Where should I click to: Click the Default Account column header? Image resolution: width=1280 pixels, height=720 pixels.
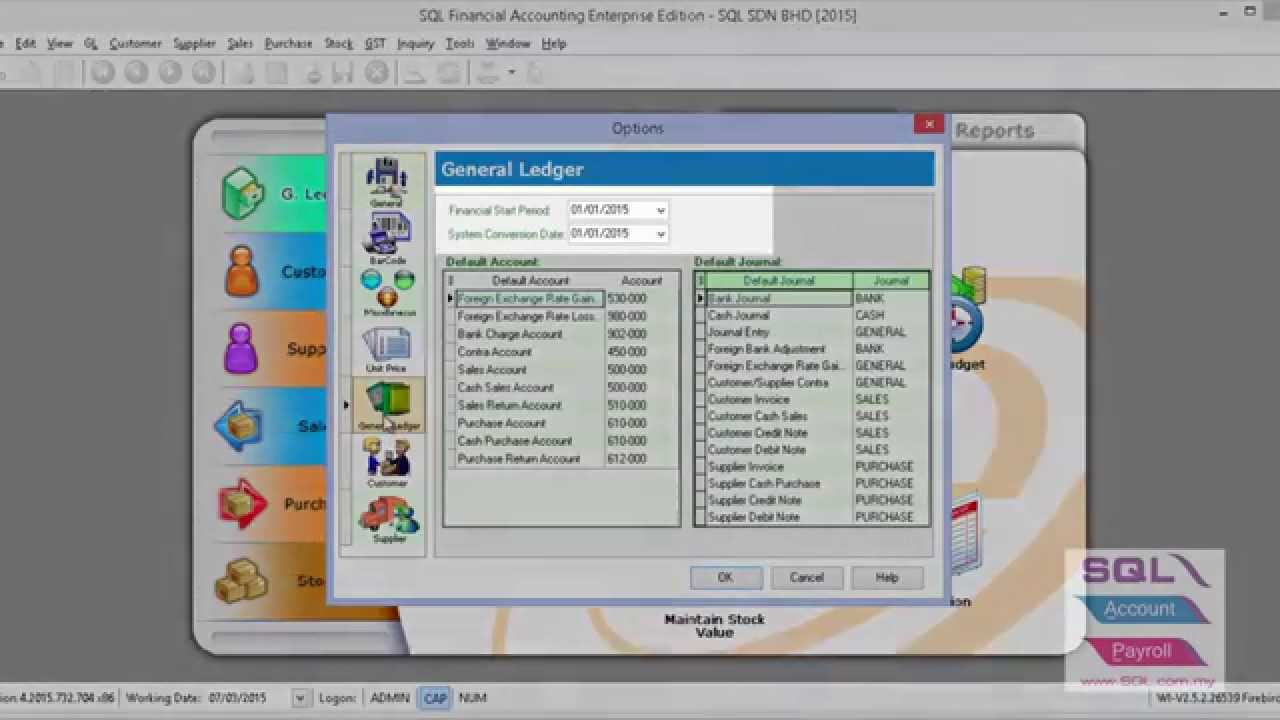530,281
